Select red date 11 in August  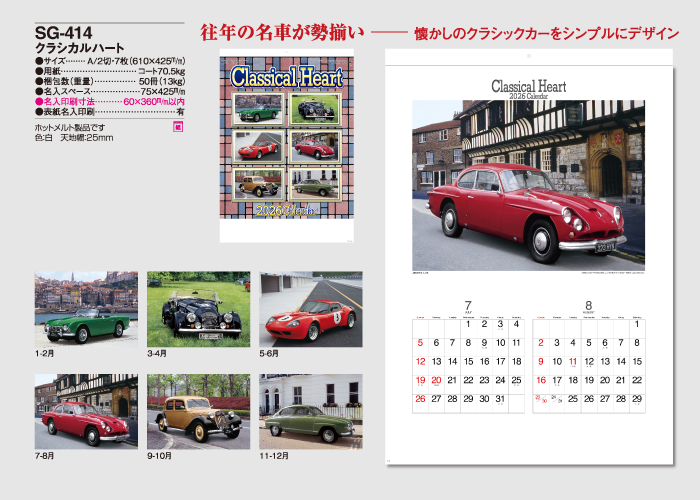[x=573, y=361]
